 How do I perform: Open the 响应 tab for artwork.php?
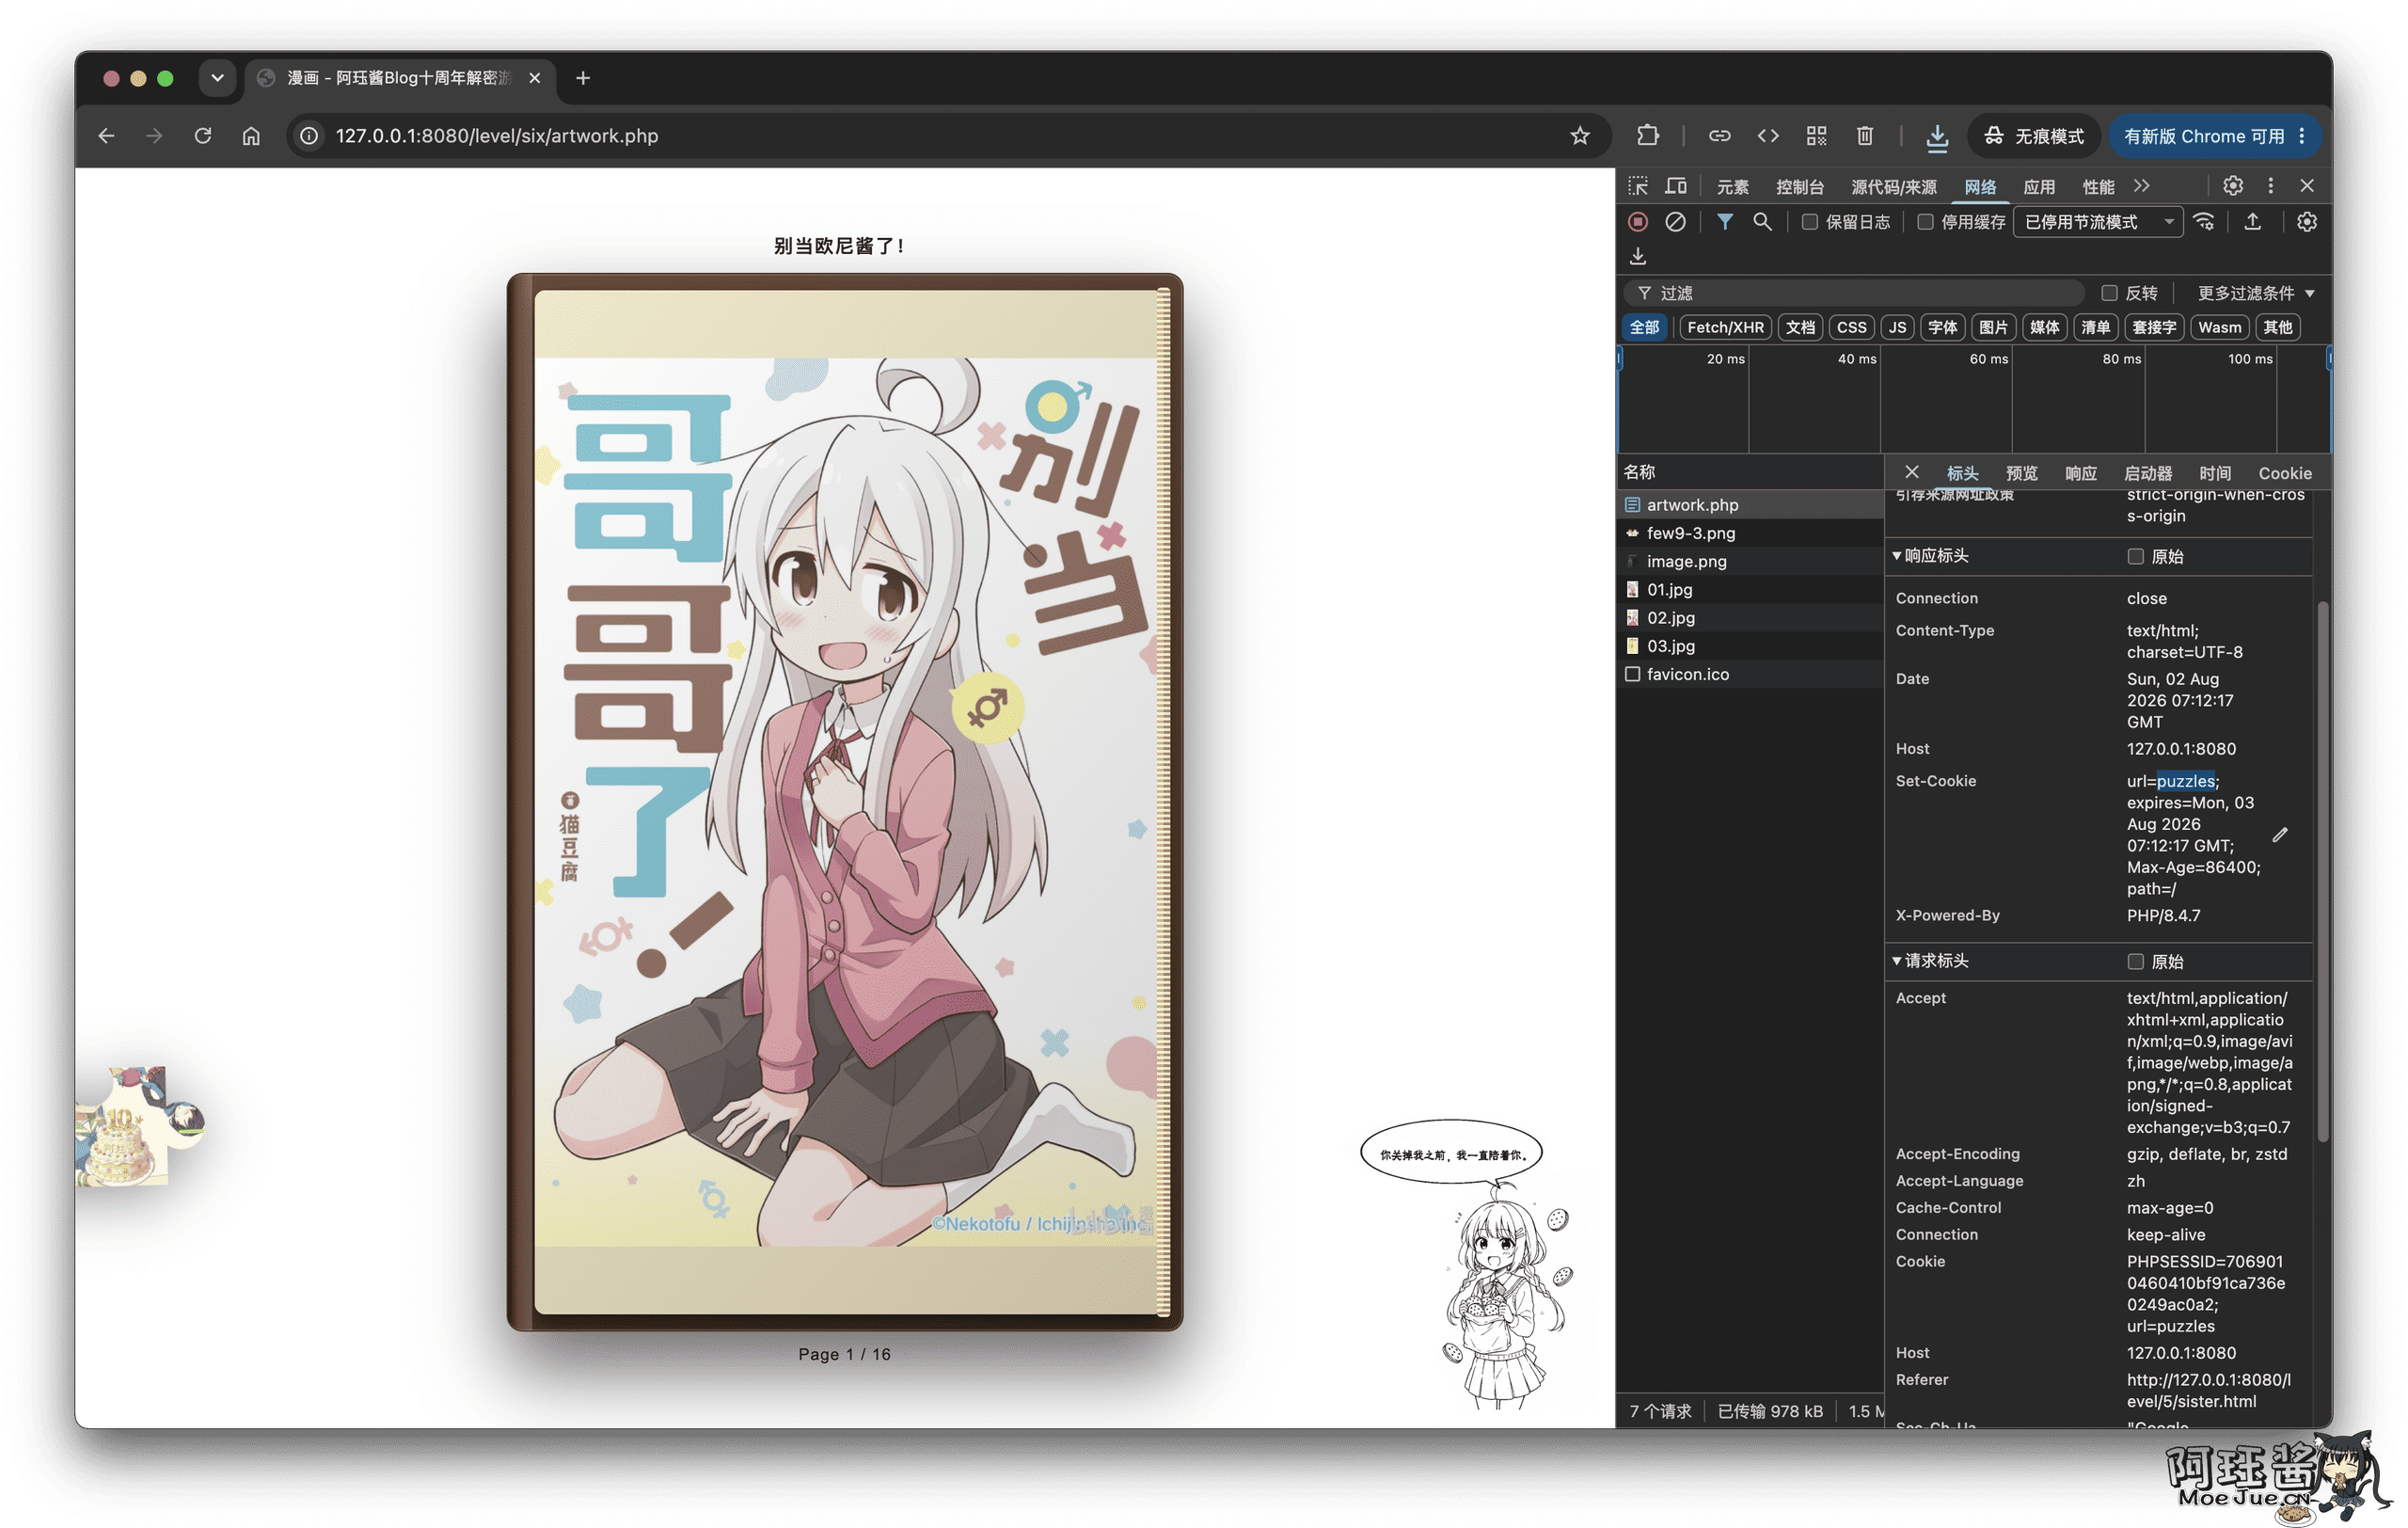point(2080,473)
